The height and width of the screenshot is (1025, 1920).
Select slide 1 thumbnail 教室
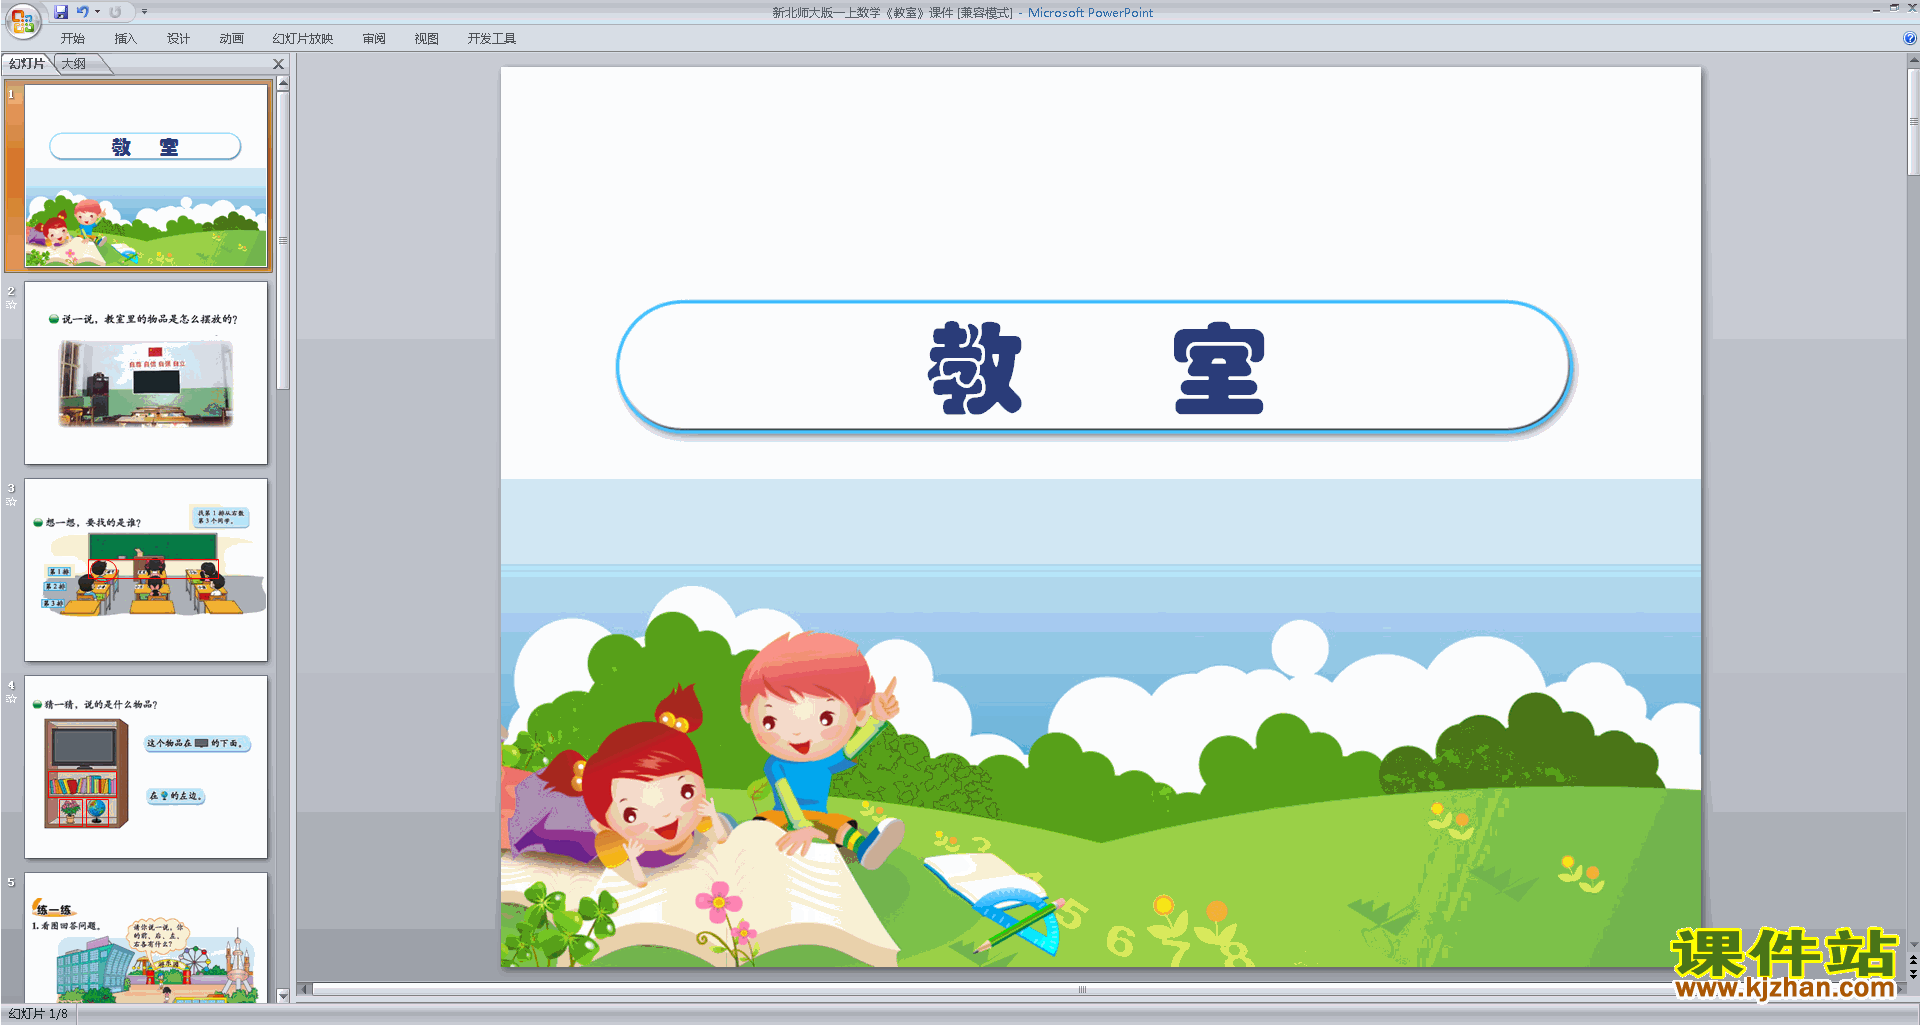pos(146,176)
